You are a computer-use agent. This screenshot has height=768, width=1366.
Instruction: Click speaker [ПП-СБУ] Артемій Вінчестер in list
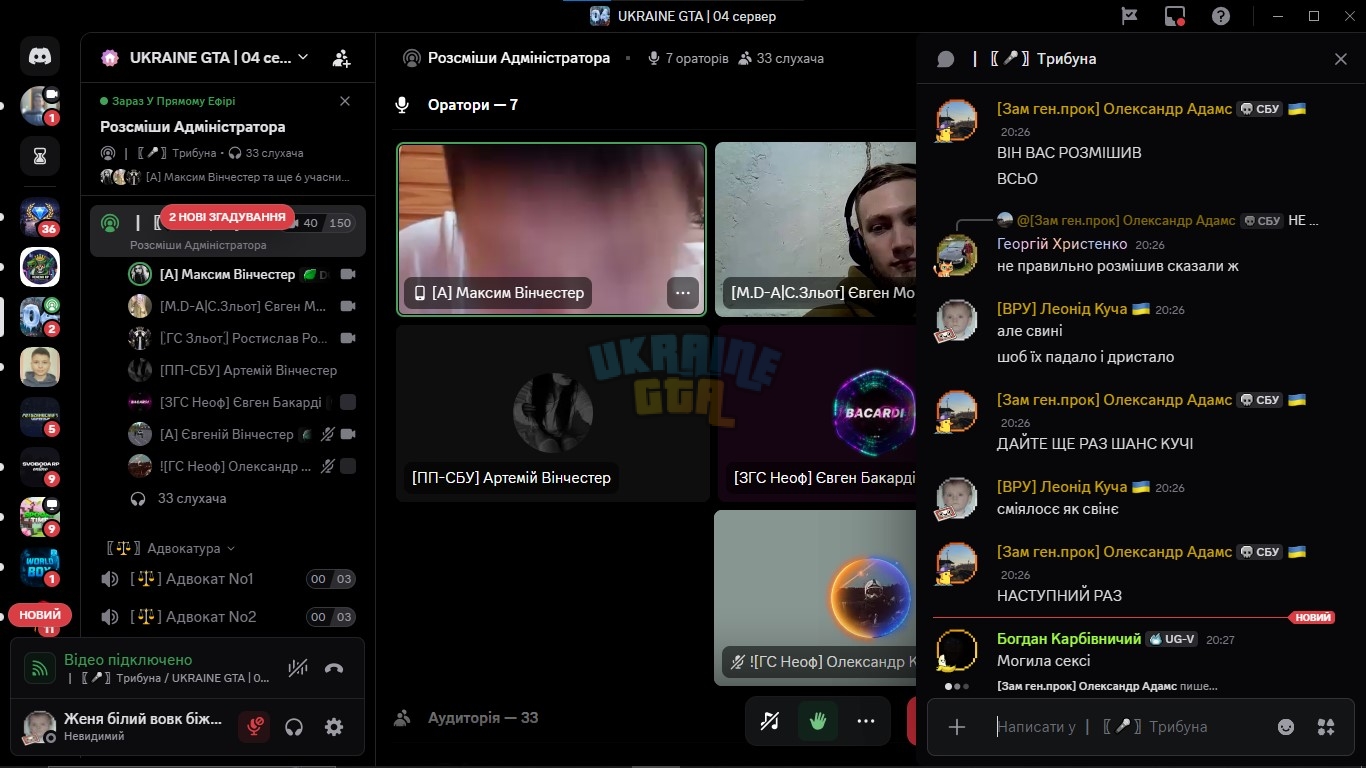(243, 370)
